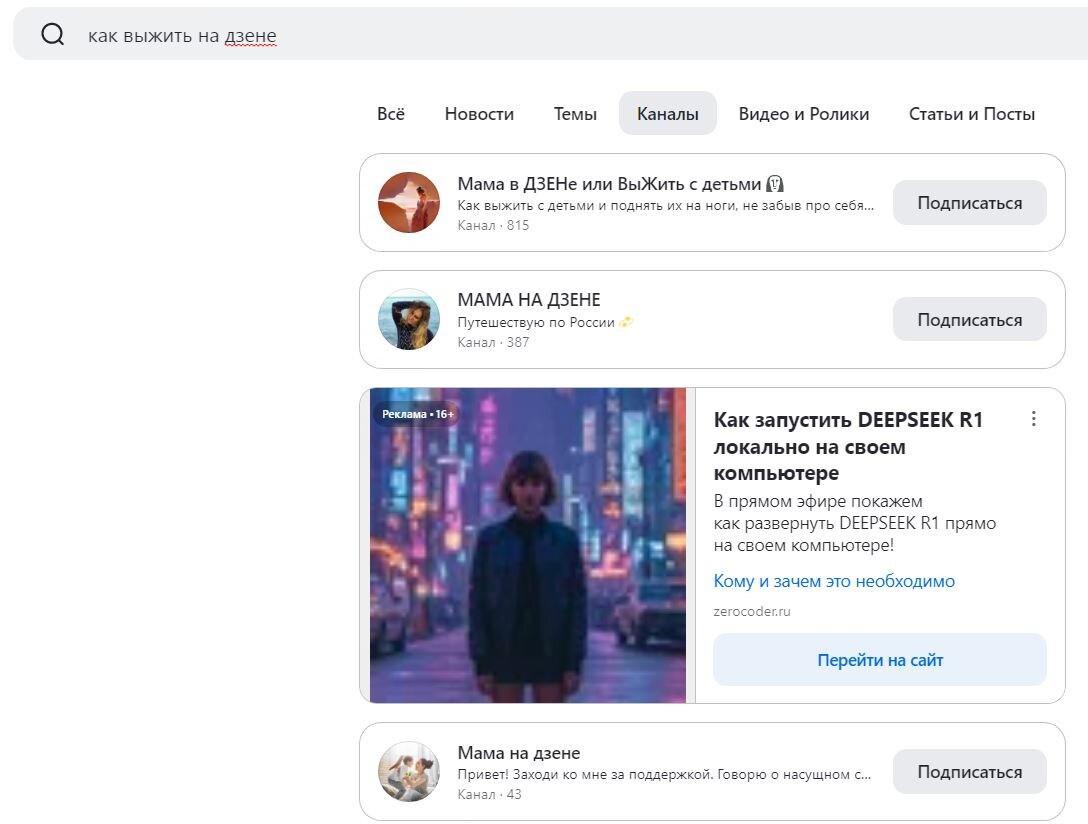Open the «Статьи и Посты» tab
The width and height of the screenshot is (1088, 824).
[x=970, y=114]
